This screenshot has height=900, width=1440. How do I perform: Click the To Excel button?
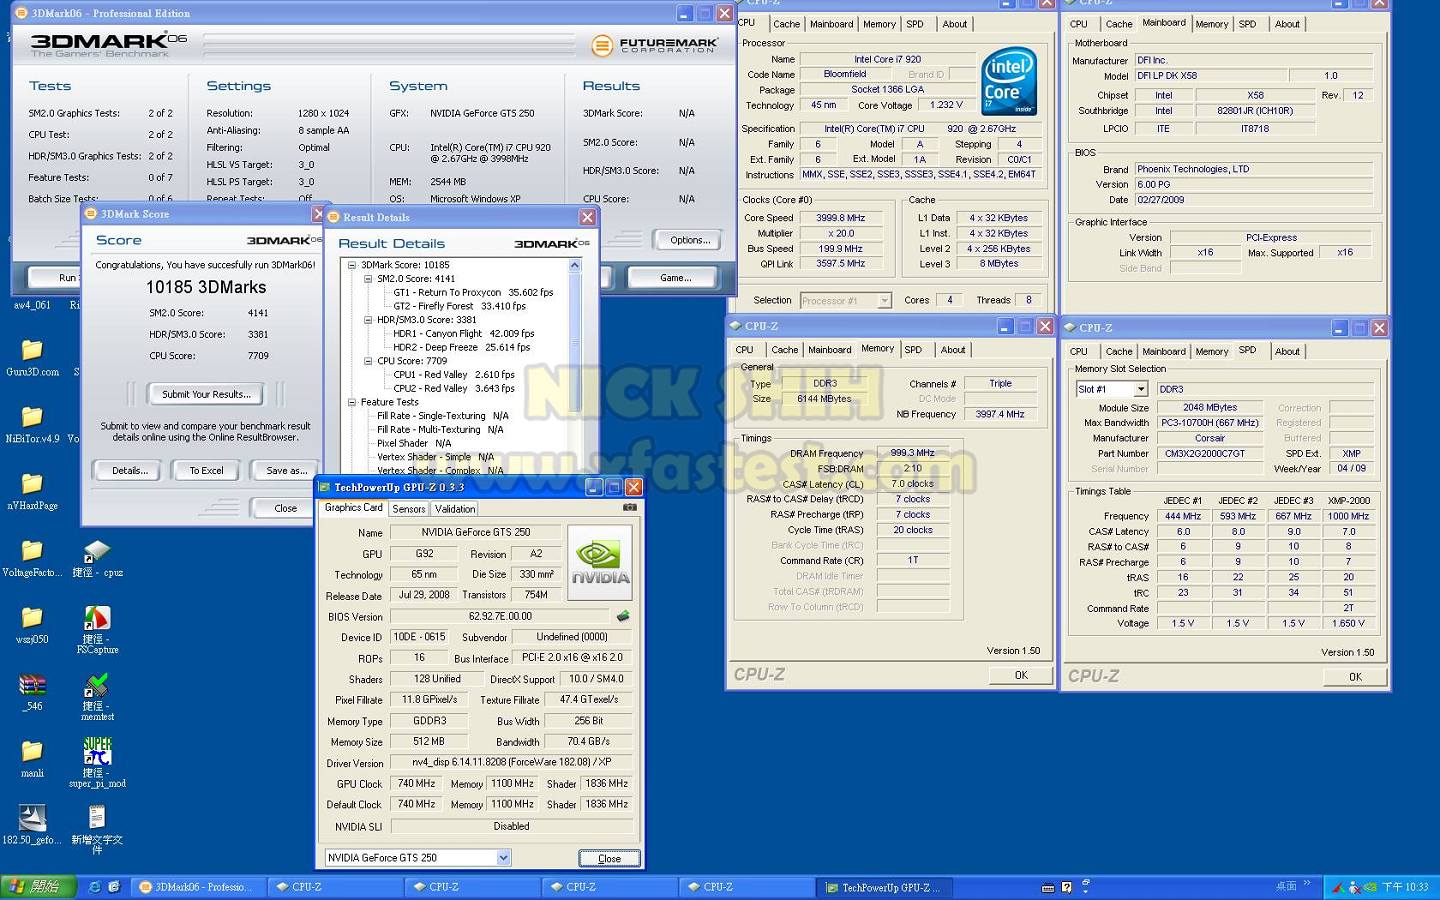click(207, 470)
